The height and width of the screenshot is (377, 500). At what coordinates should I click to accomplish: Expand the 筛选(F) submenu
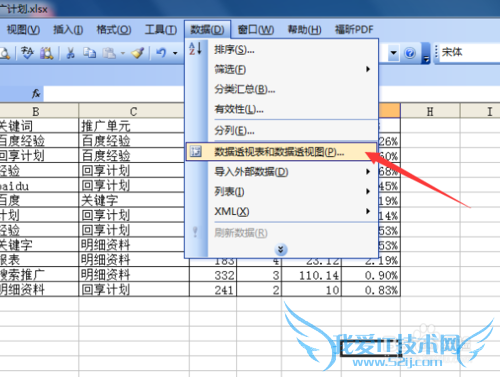(282, 70)
